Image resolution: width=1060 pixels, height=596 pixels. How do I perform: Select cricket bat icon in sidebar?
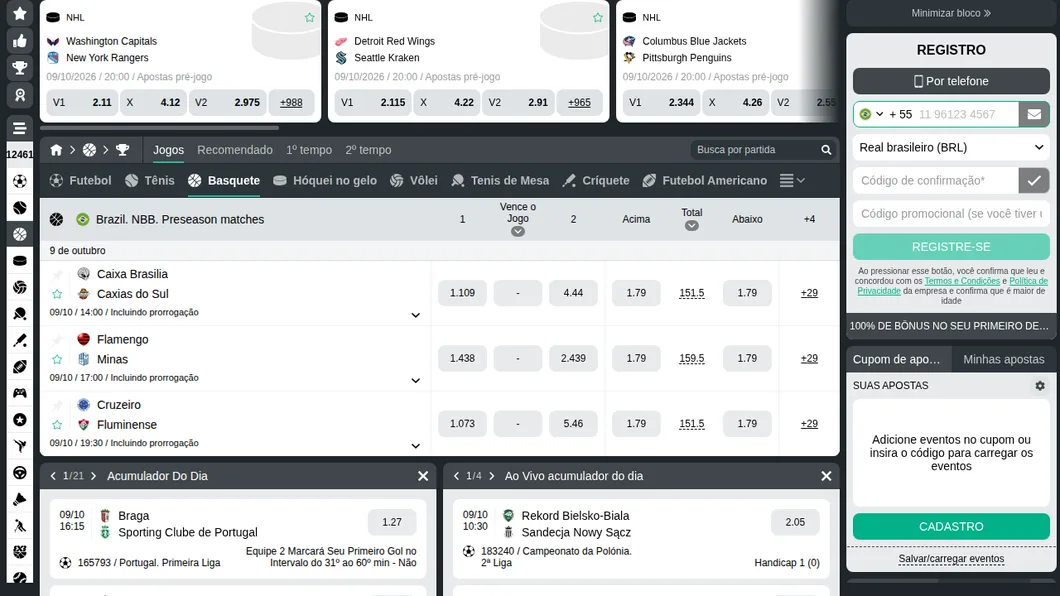[20, 340]
